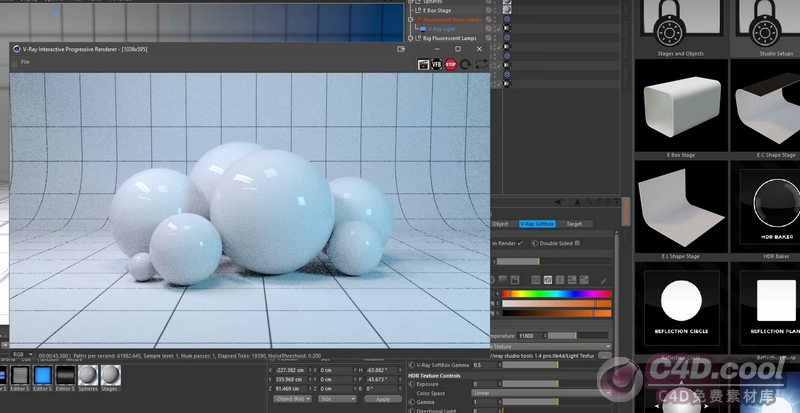This screenshot has width=800, height=413.
Task: Open the Reflection Plane preset thumbnail
Action: pos(765,307)
